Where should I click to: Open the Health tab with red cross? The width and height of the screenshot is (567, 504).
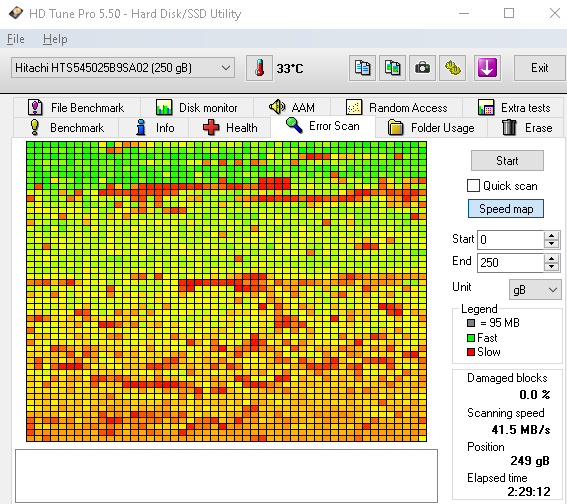(x=230, y=128)
